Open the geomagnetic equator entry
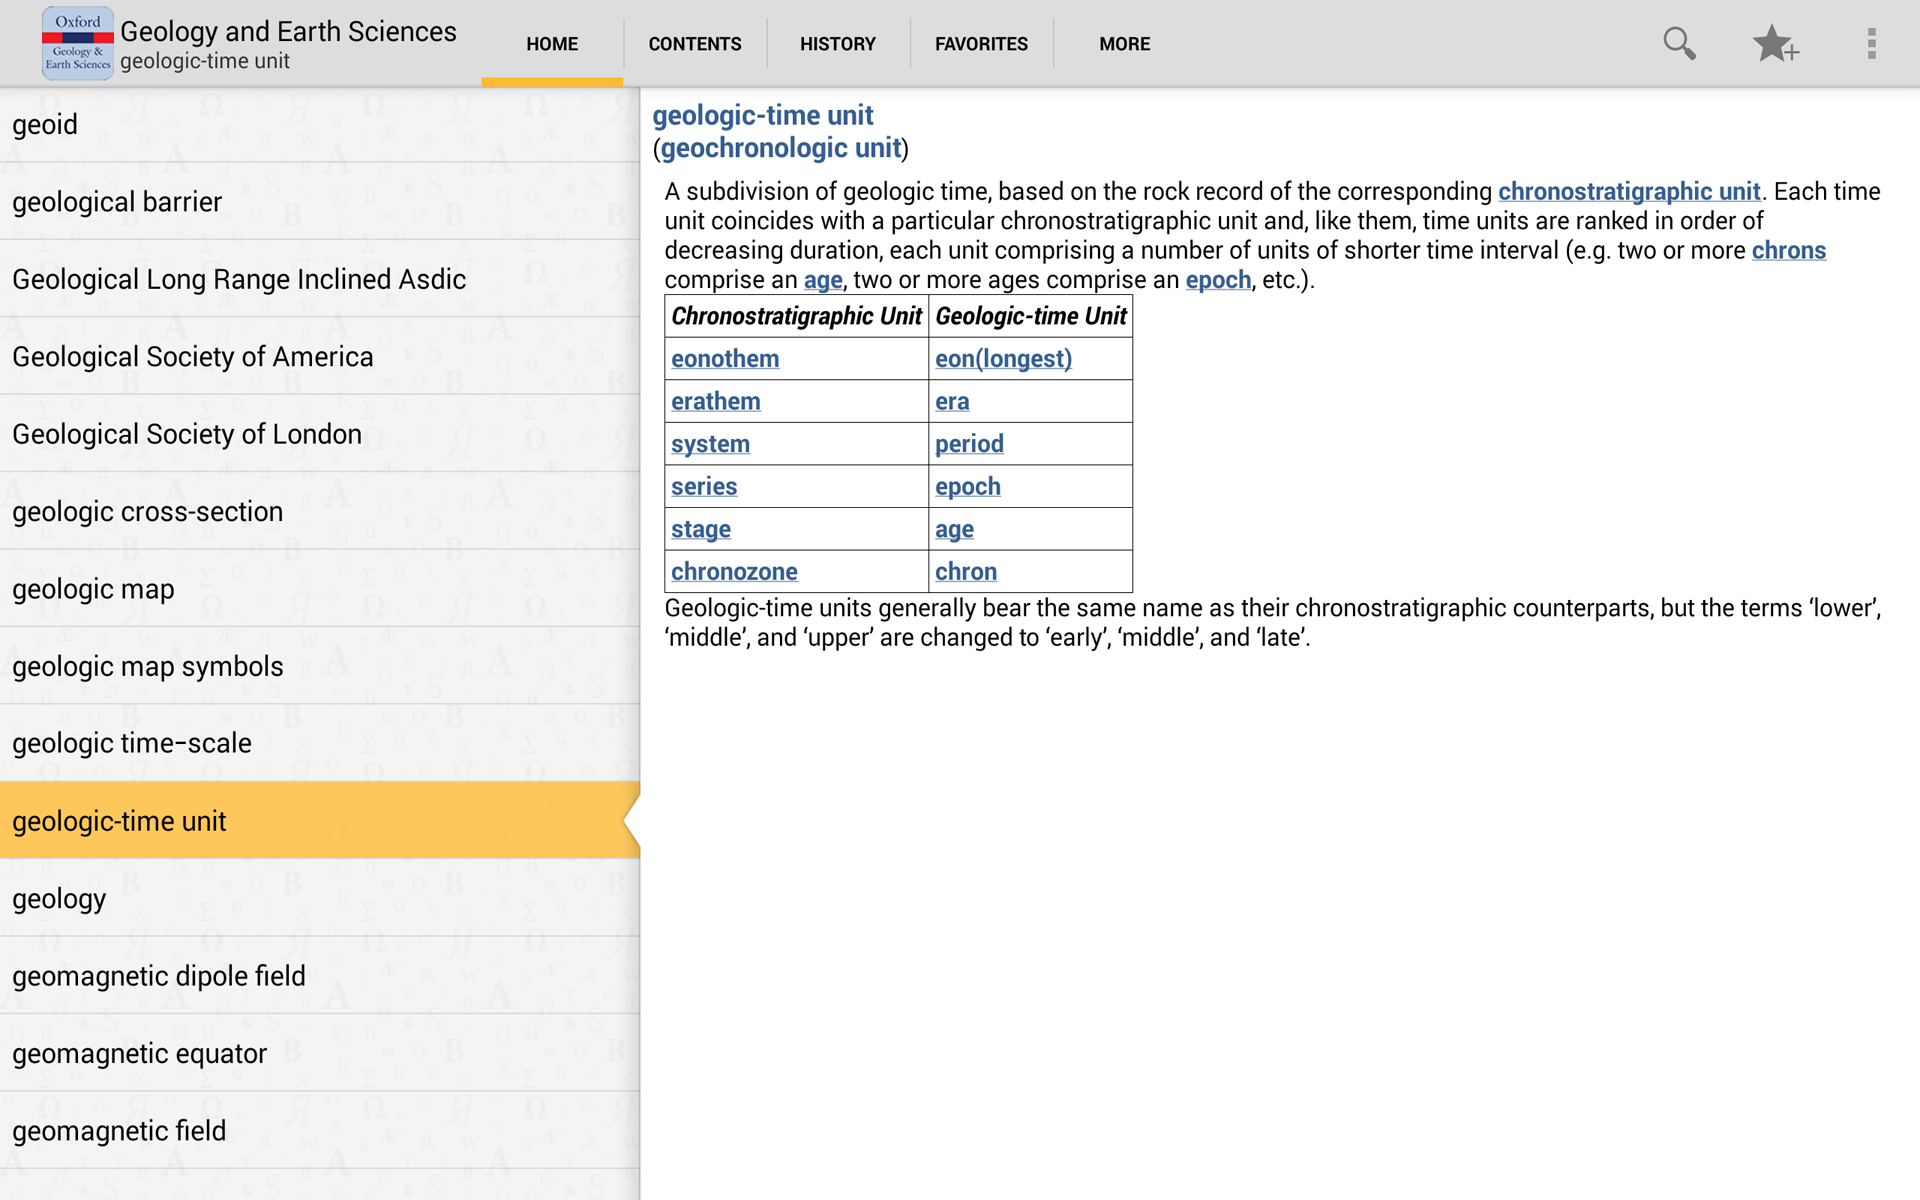Viewport: 1920px width, 1200px height. pos(139,1053)
